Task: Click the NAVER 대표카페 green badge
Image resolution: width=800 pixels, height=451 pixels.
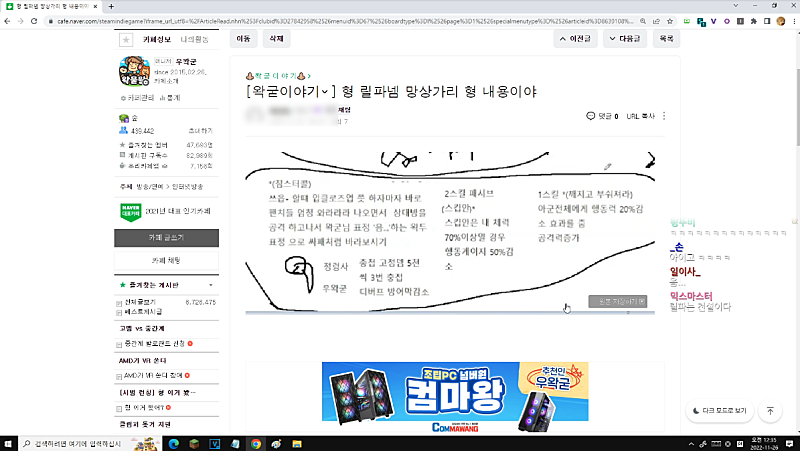Action: [130, 211]
